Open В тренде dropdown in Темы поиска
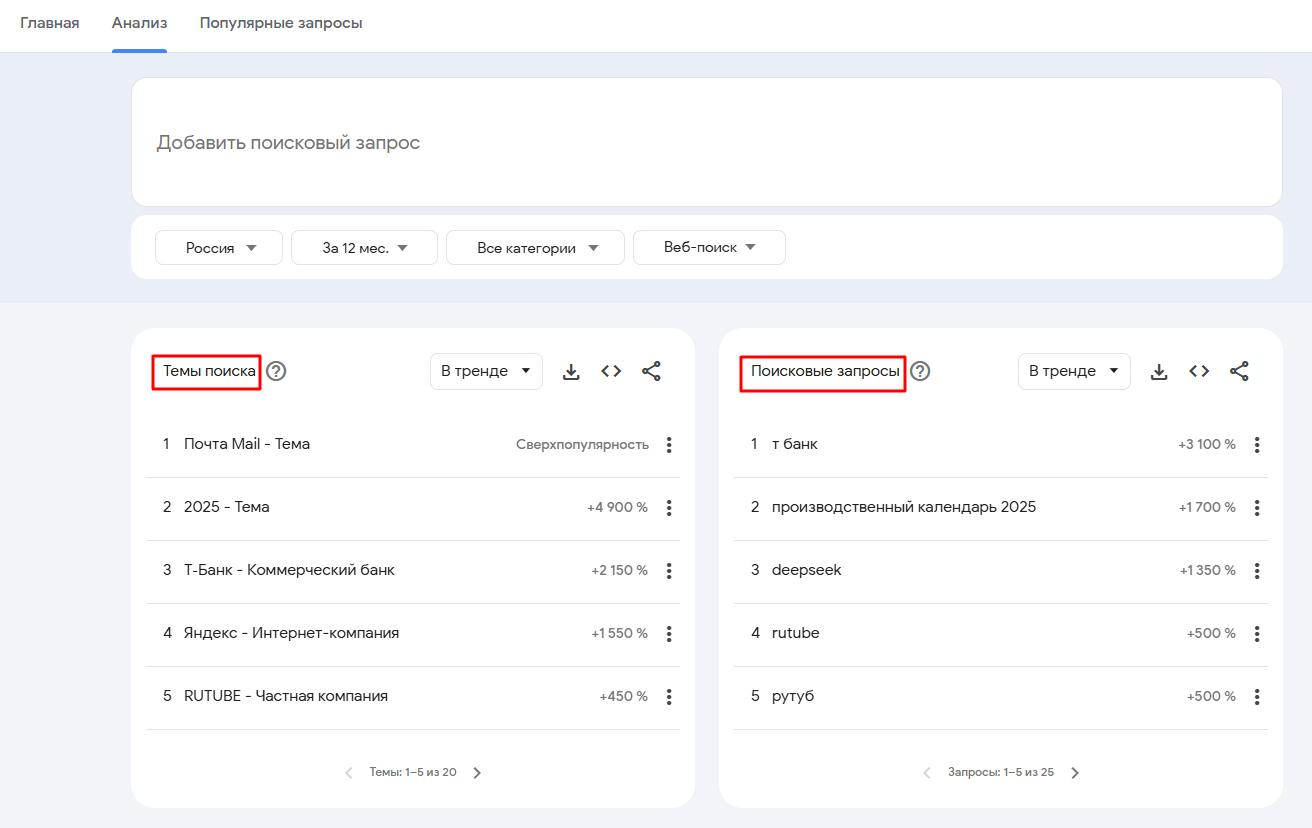 coord(486,371)
